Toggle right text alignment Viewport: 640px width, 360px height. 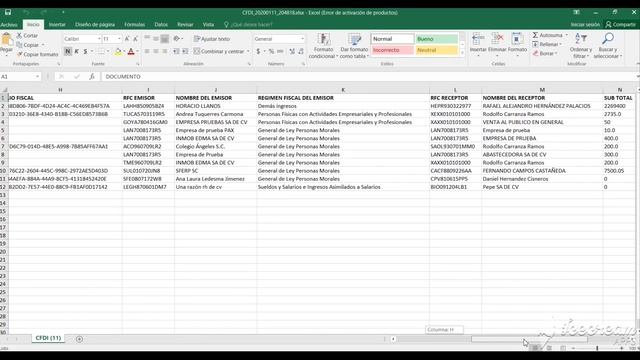(x=165, y=51)
